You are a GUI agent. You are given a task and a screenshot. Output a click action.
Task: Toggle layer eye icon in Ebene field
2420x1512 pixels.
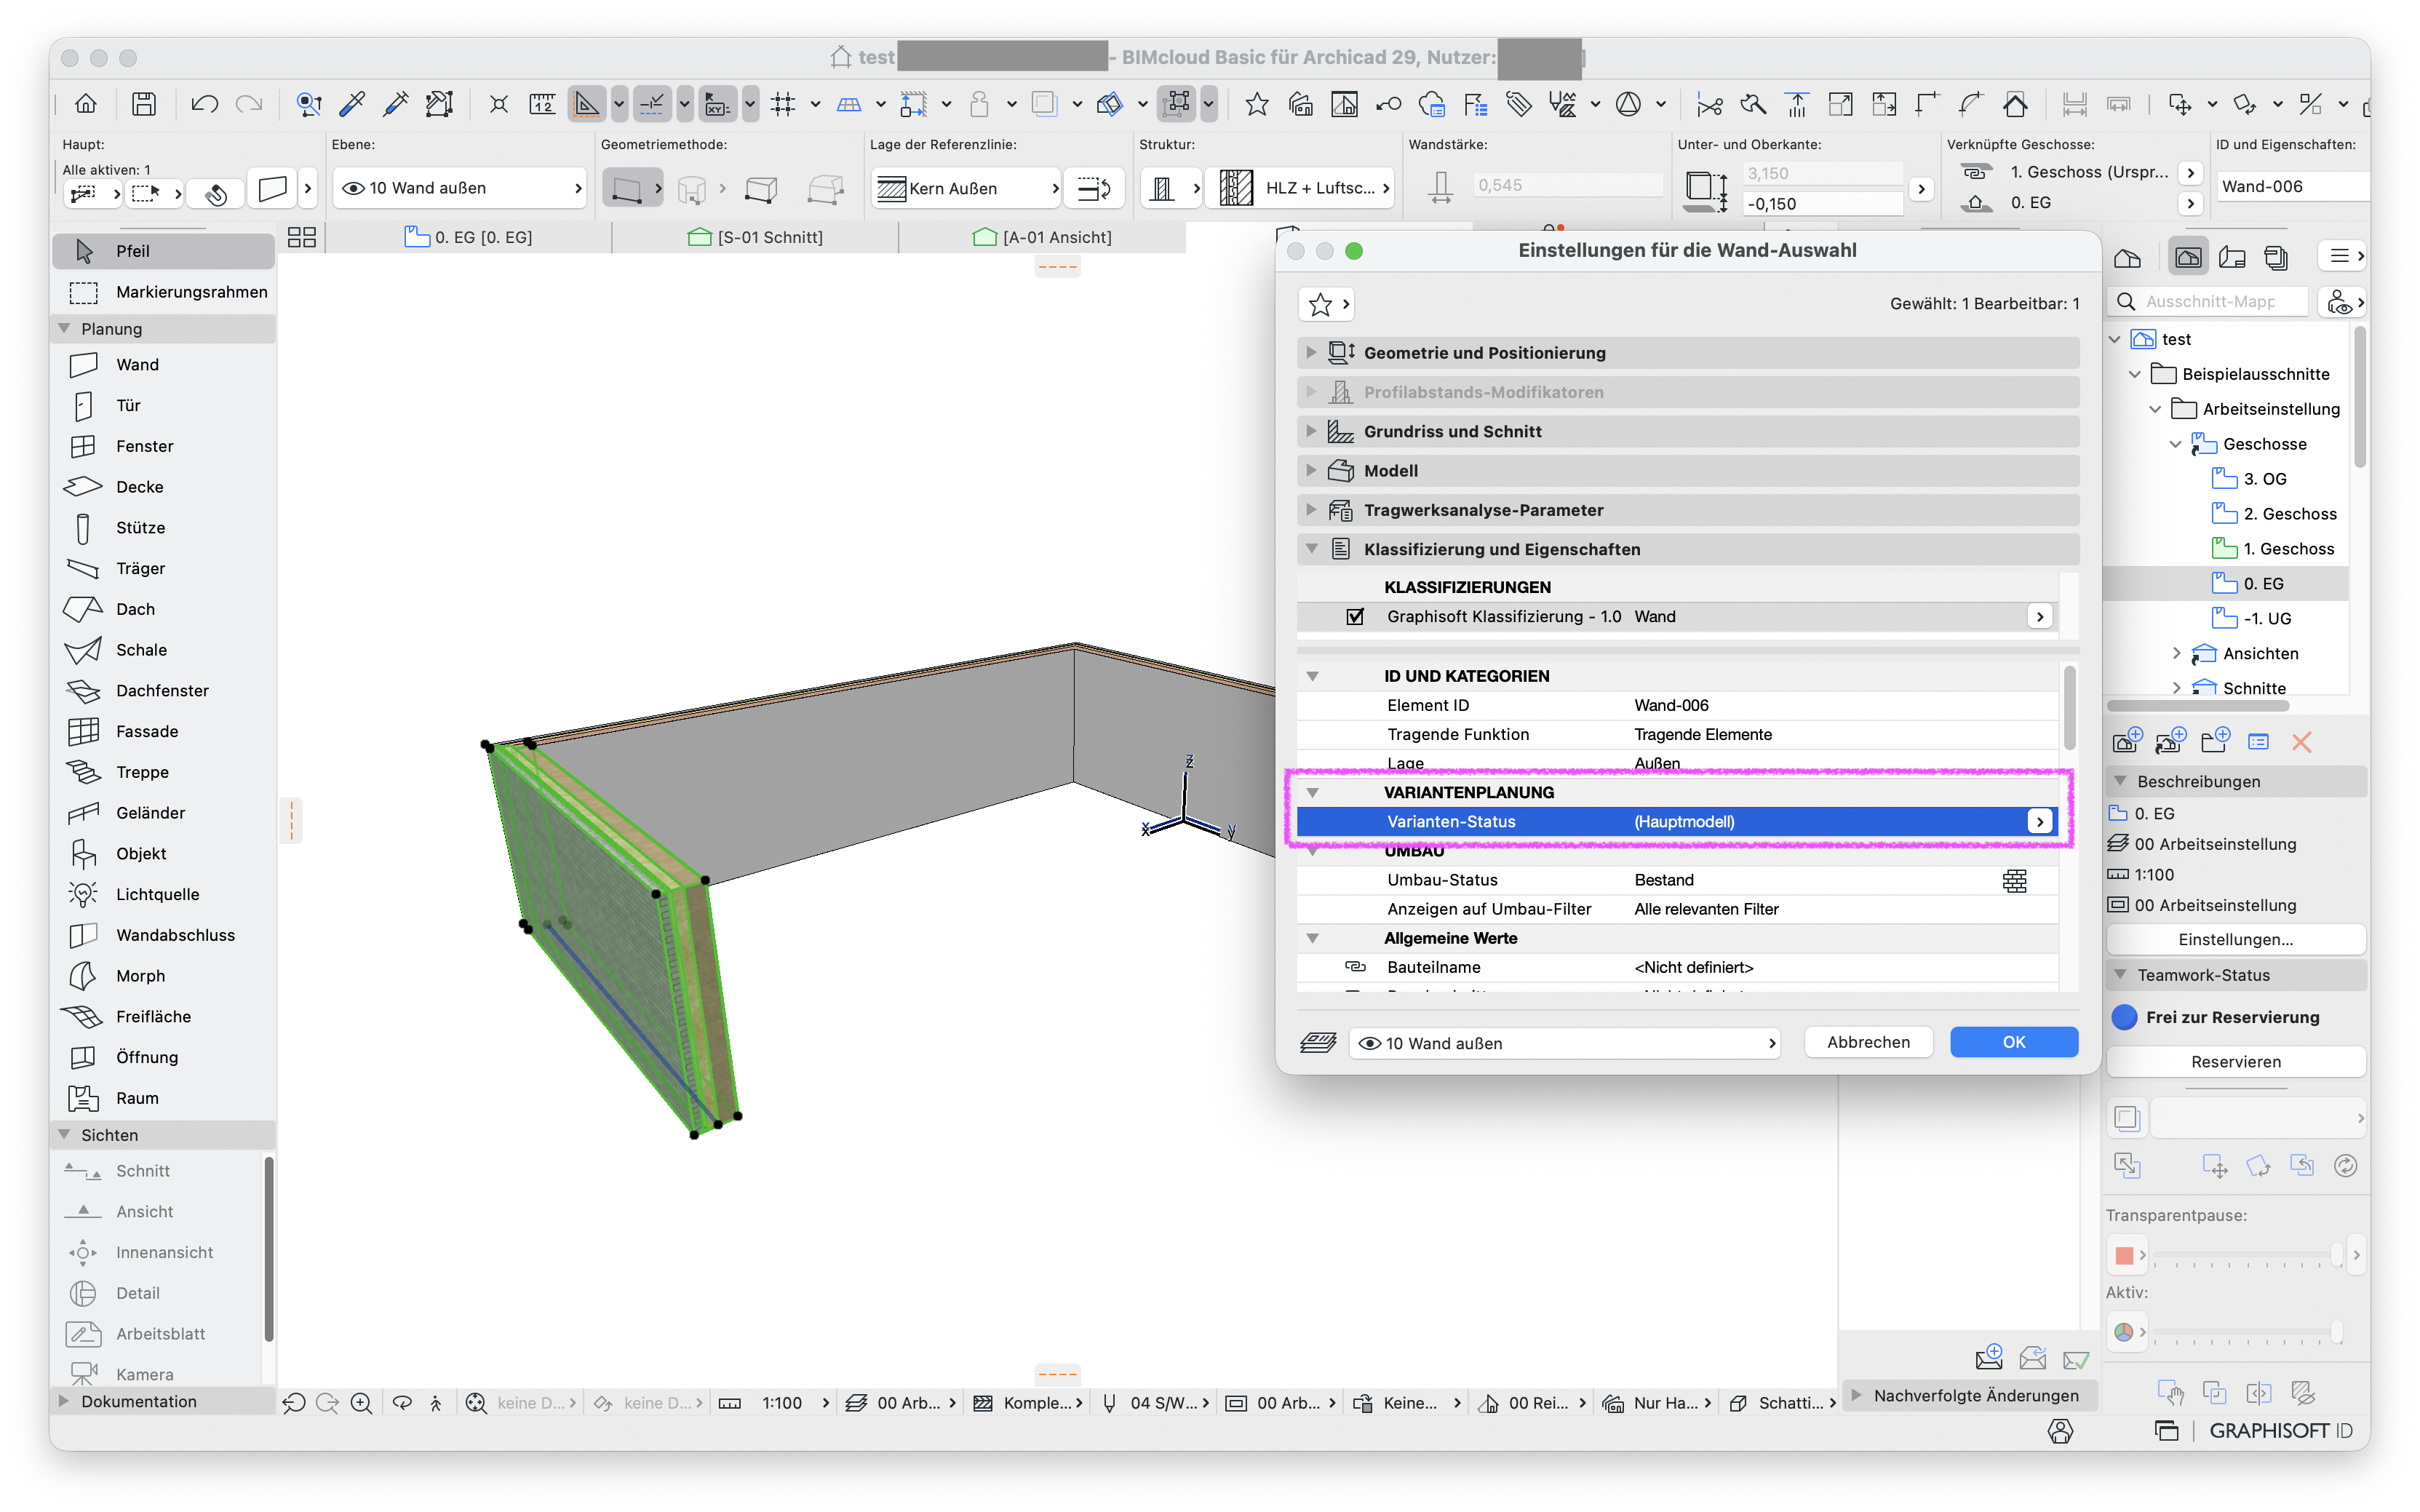(353, 188)
